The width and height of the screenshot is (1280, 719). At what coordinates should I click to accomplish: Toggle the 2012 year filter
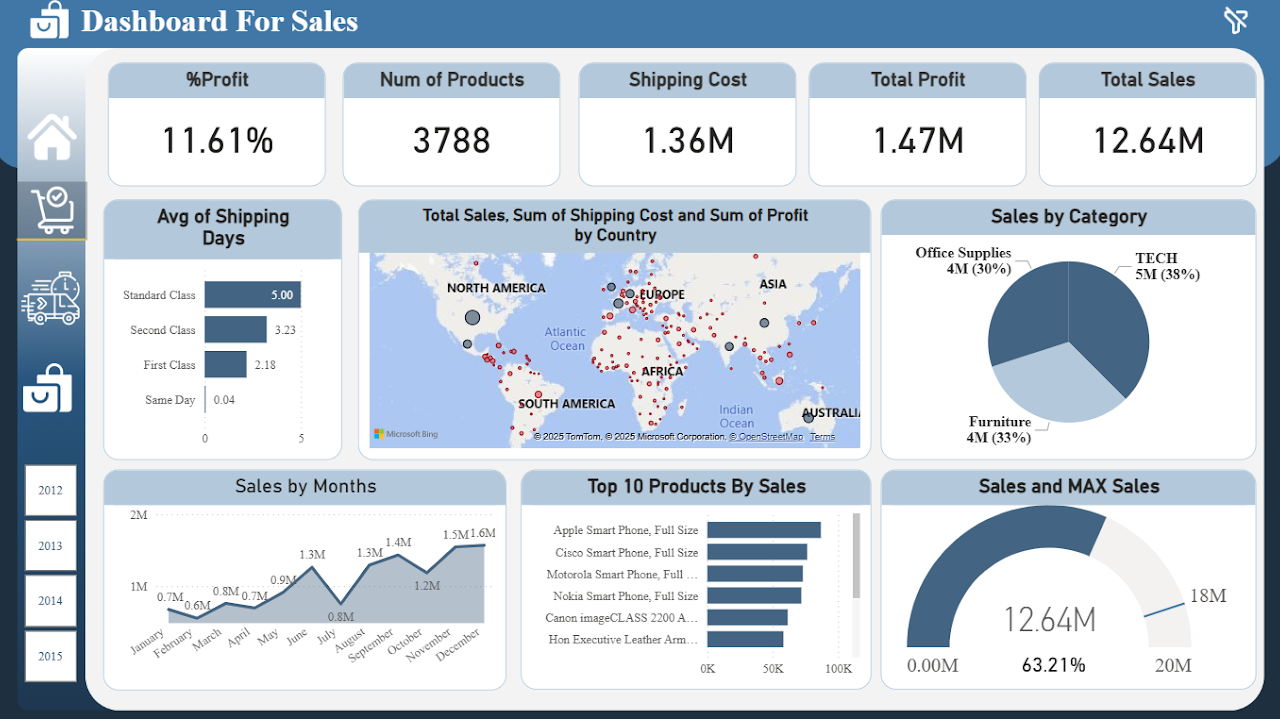click(x=51, y=490)
